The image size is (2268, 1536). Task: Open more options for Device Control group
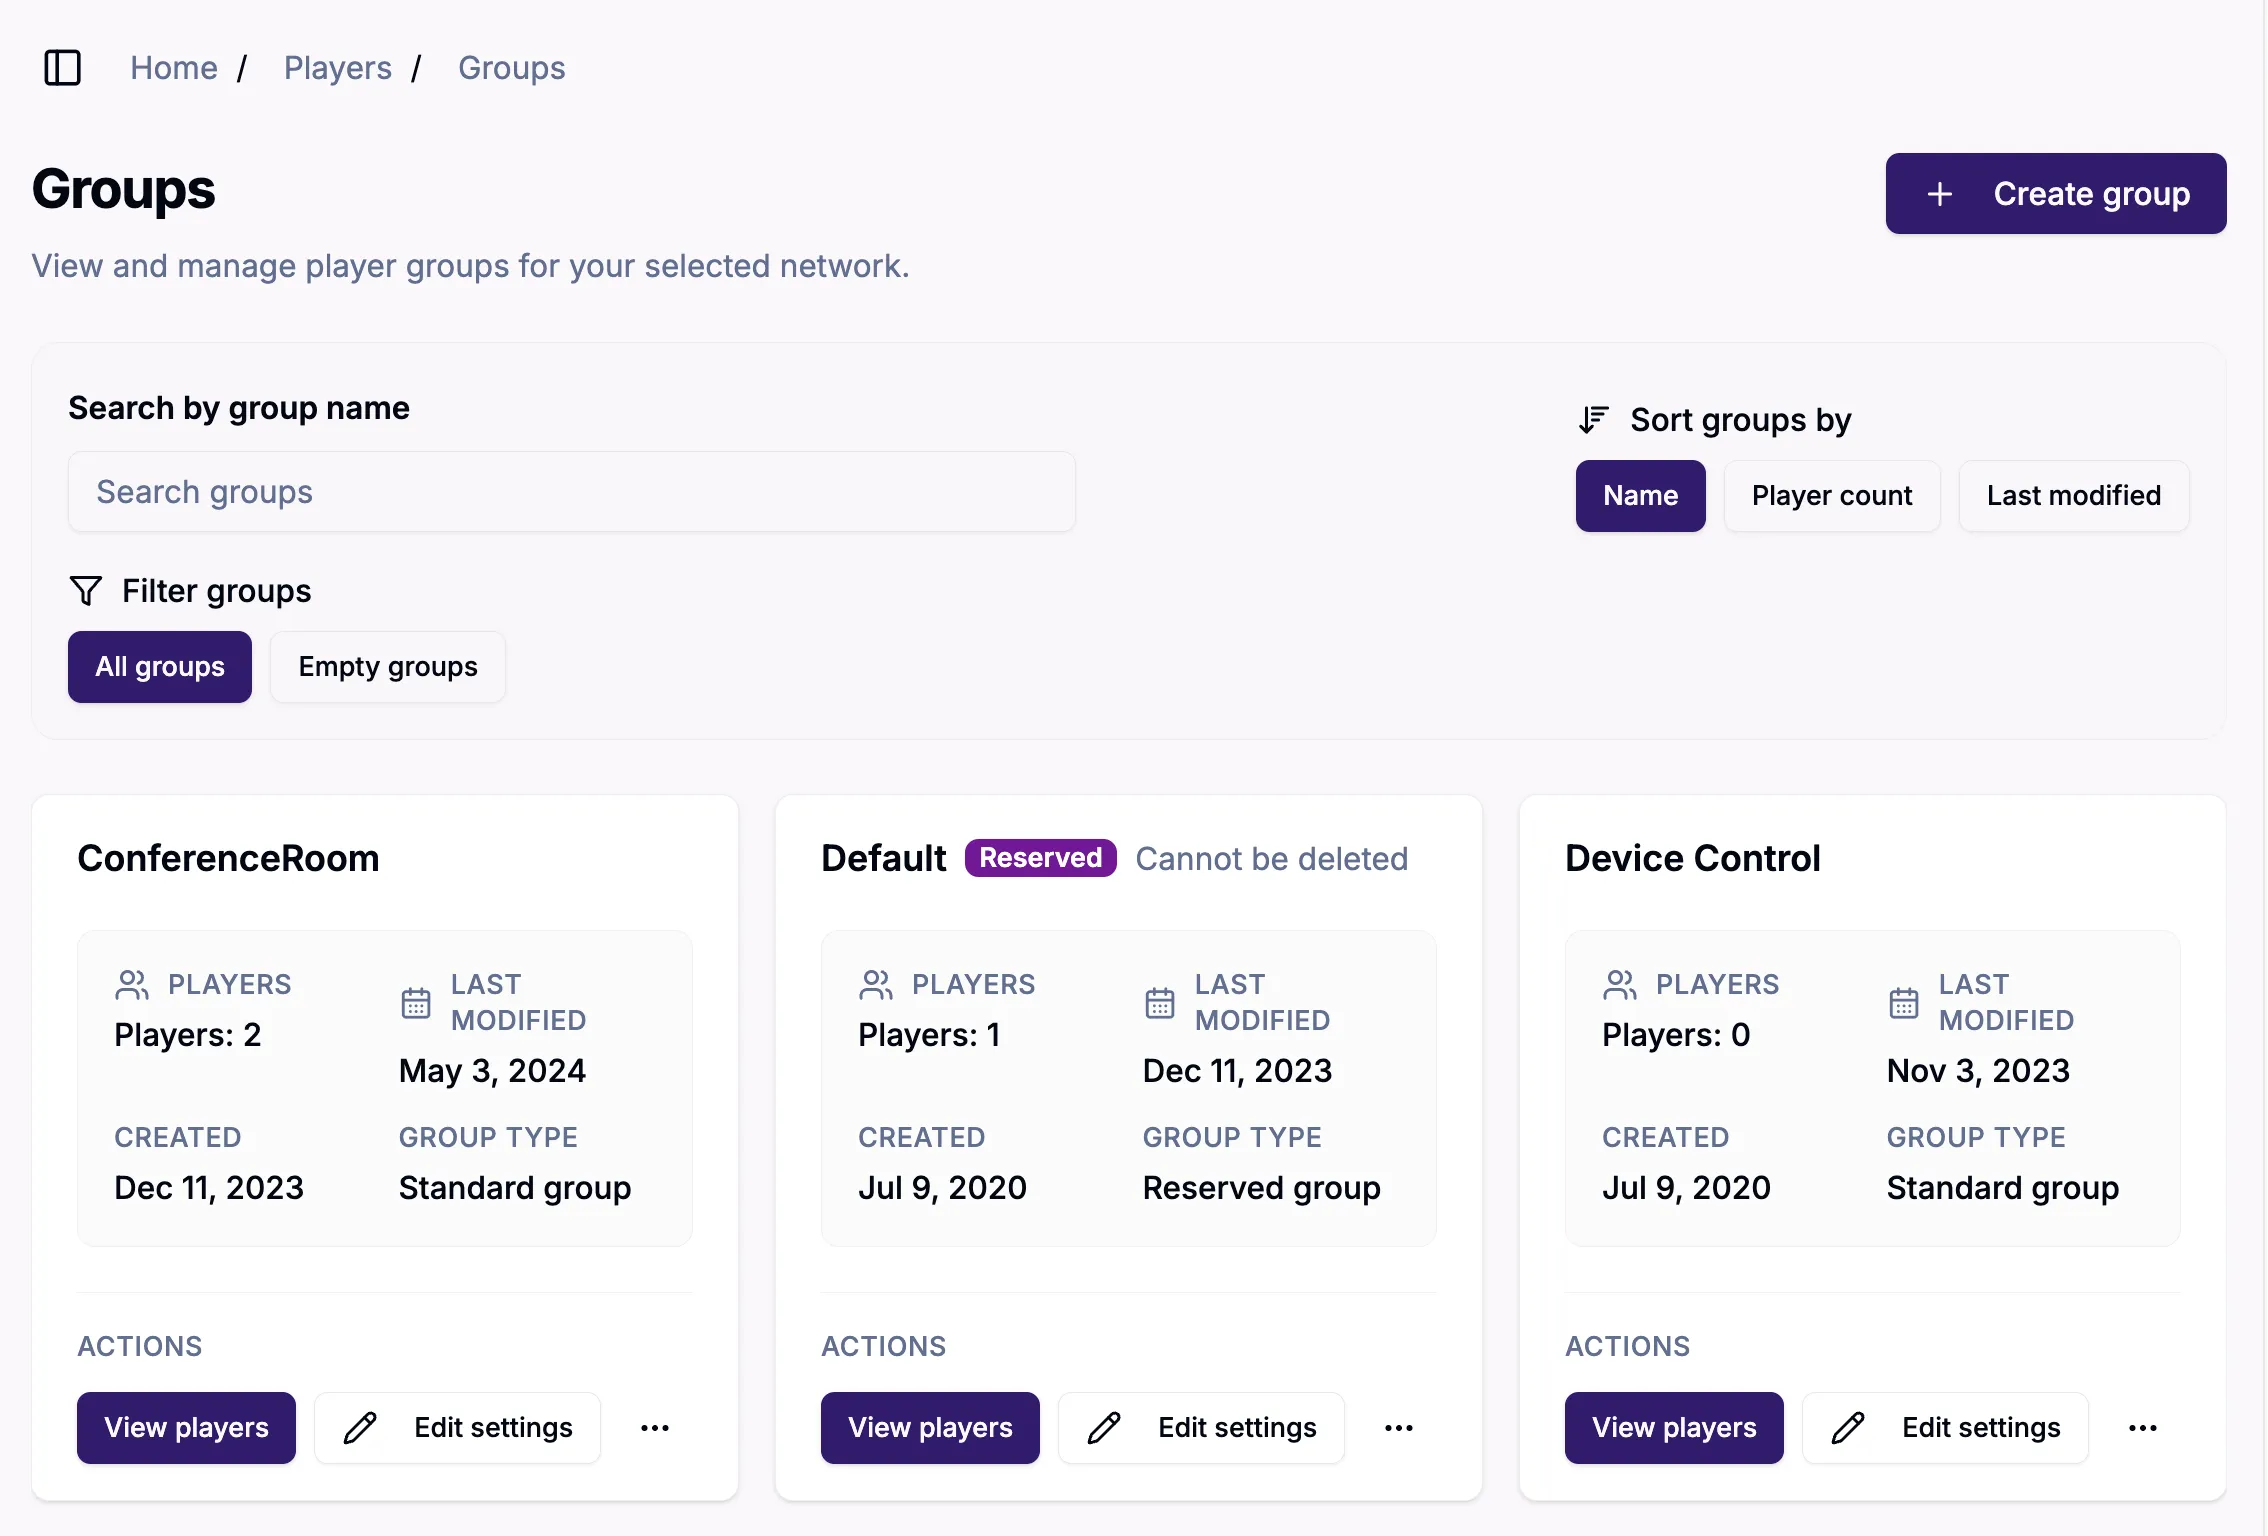coord(2143,1428)
